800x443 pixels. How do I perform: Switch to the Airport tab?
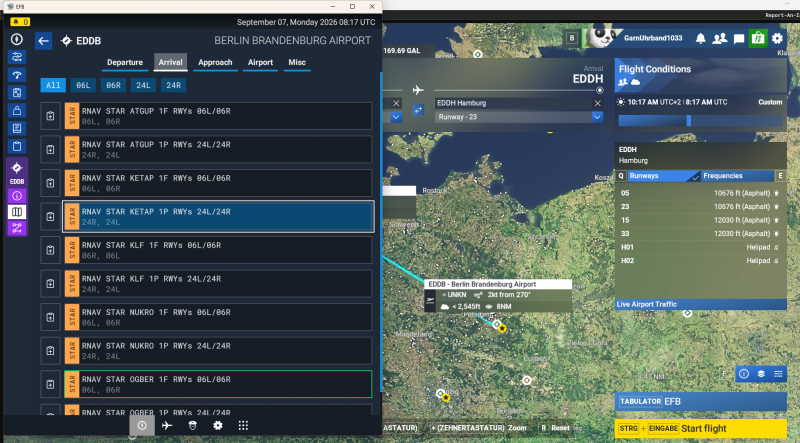[260, 62]
